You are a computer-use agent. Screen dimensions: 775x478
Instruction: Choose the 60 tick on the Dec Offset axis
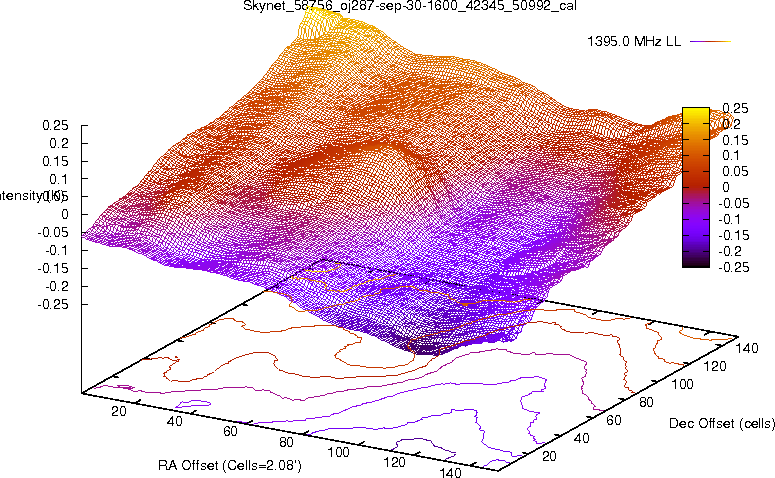[x=614, y=420]
